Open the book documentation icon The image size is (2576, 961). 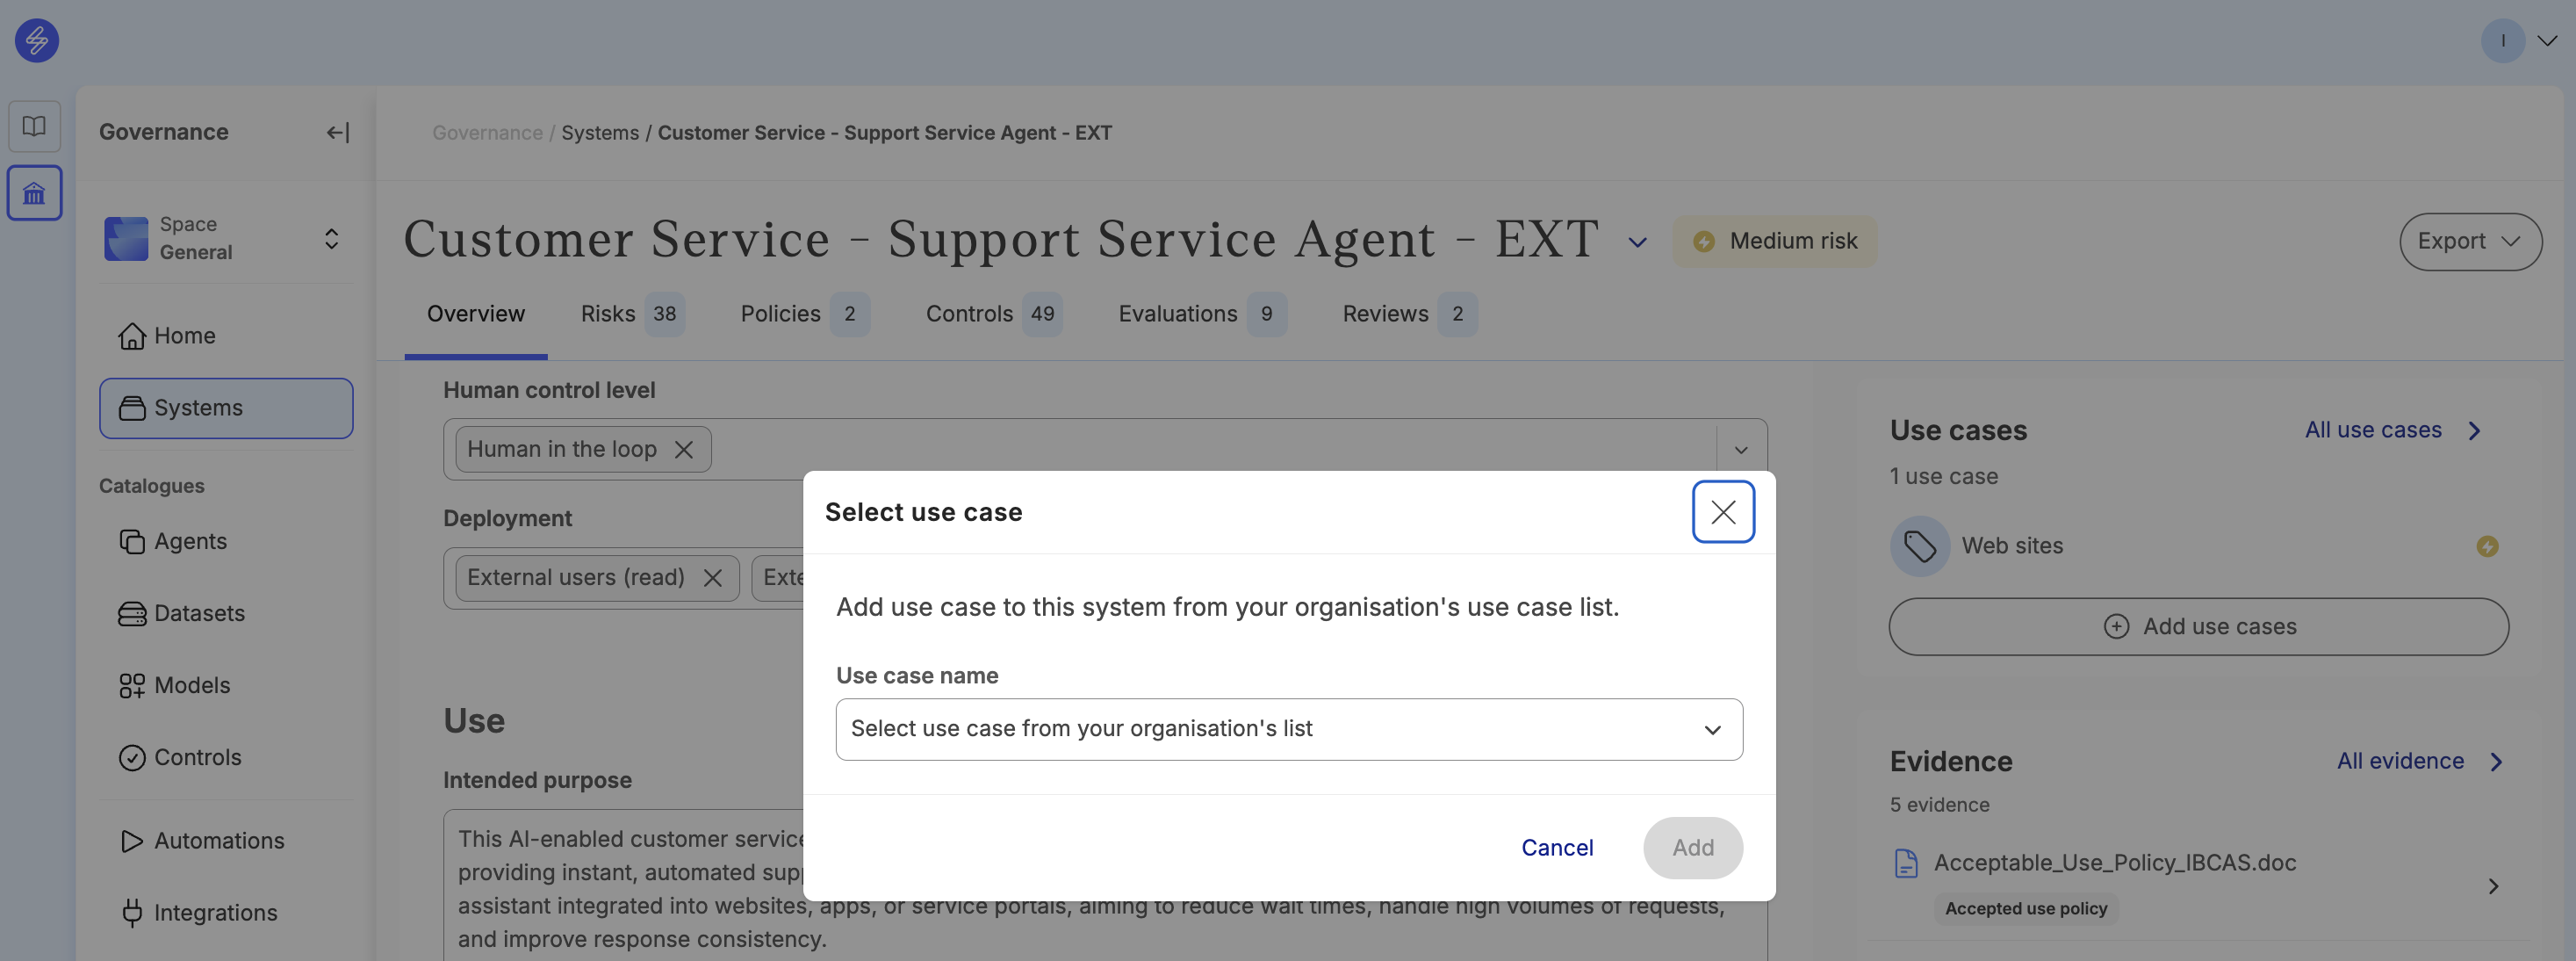[35, 126]
